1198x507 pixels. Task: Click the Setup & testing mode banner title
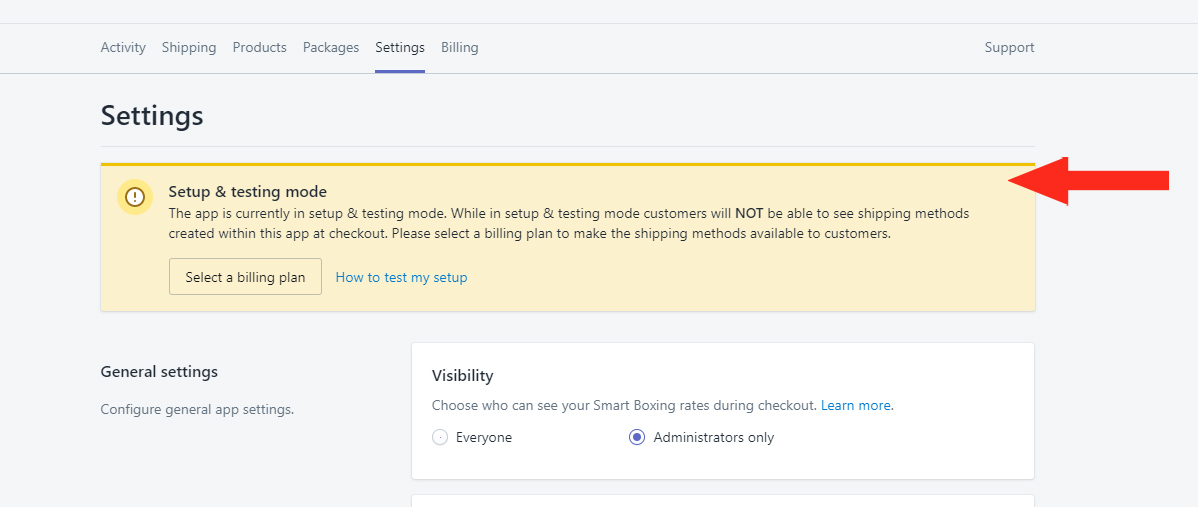248,192
